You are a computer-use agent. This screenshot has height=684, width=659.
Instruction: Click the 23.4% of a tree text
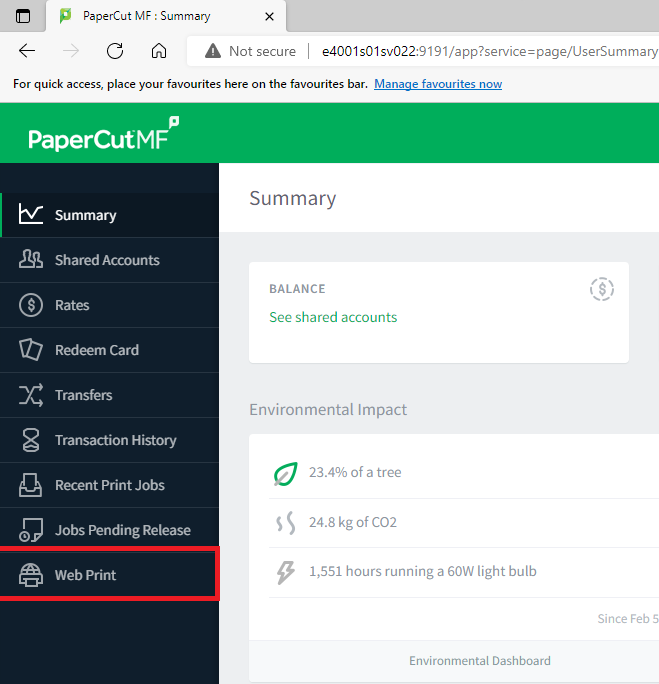click(x=355, y=472)
